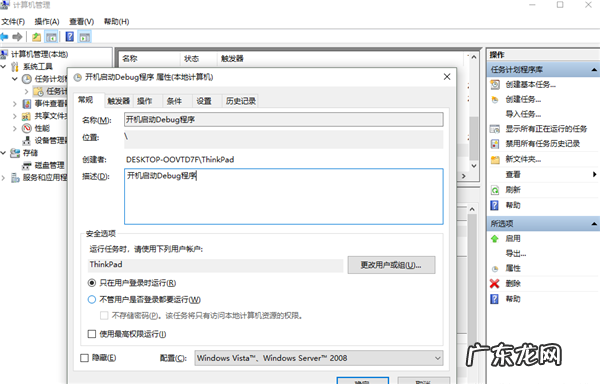Expand the 服务和应用程序 tree node
The height and width of the screenshot is (384, 600).
pyautogui.click(x=4, y=177)
